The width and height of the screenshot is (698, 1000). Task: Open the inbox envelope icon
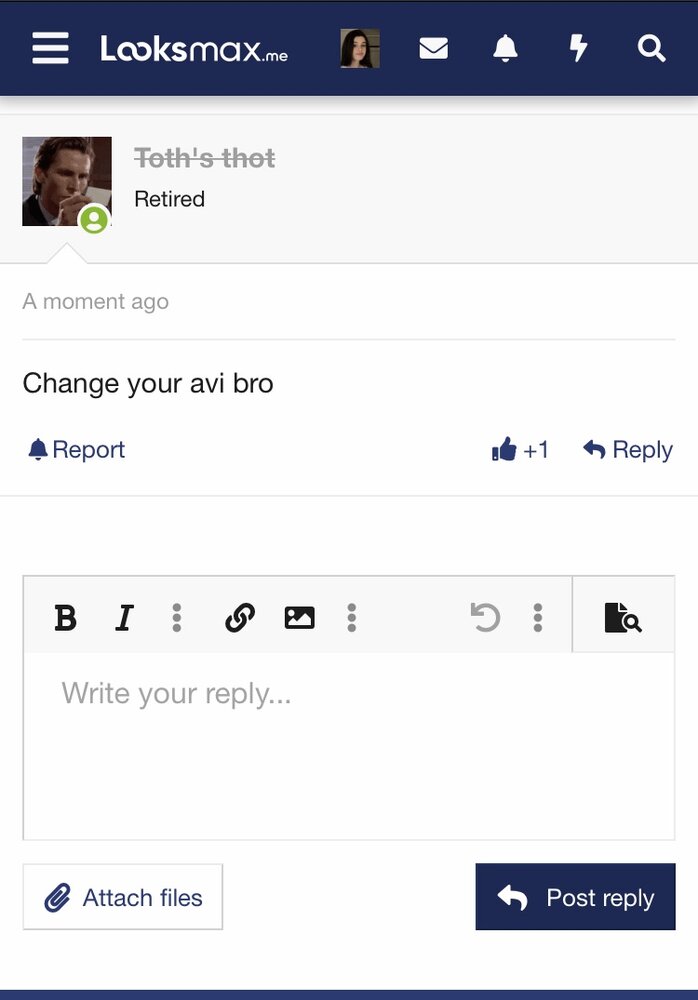tap(433, 48)
